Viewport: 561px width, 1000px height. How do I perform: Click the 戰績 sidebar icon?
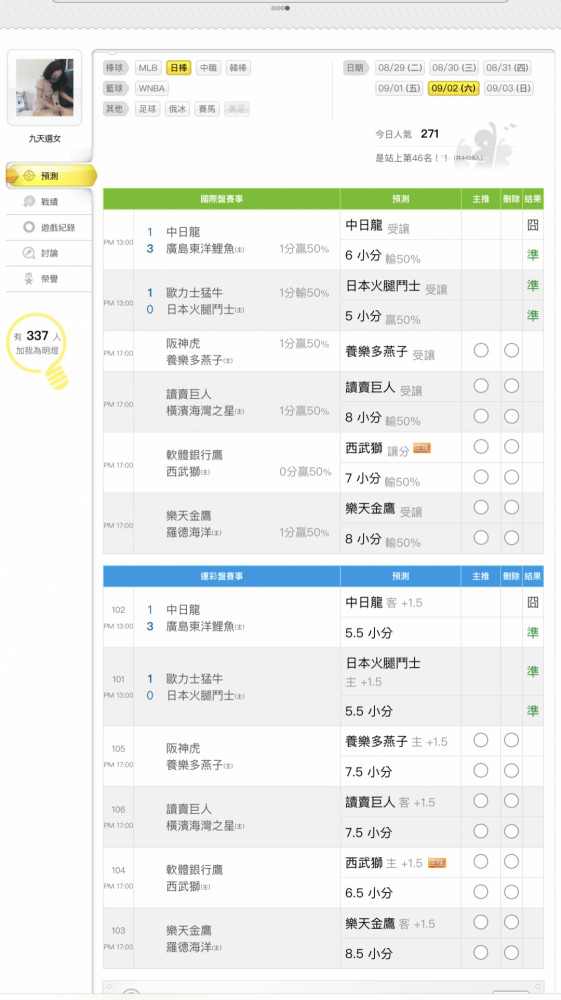point(29,202)
